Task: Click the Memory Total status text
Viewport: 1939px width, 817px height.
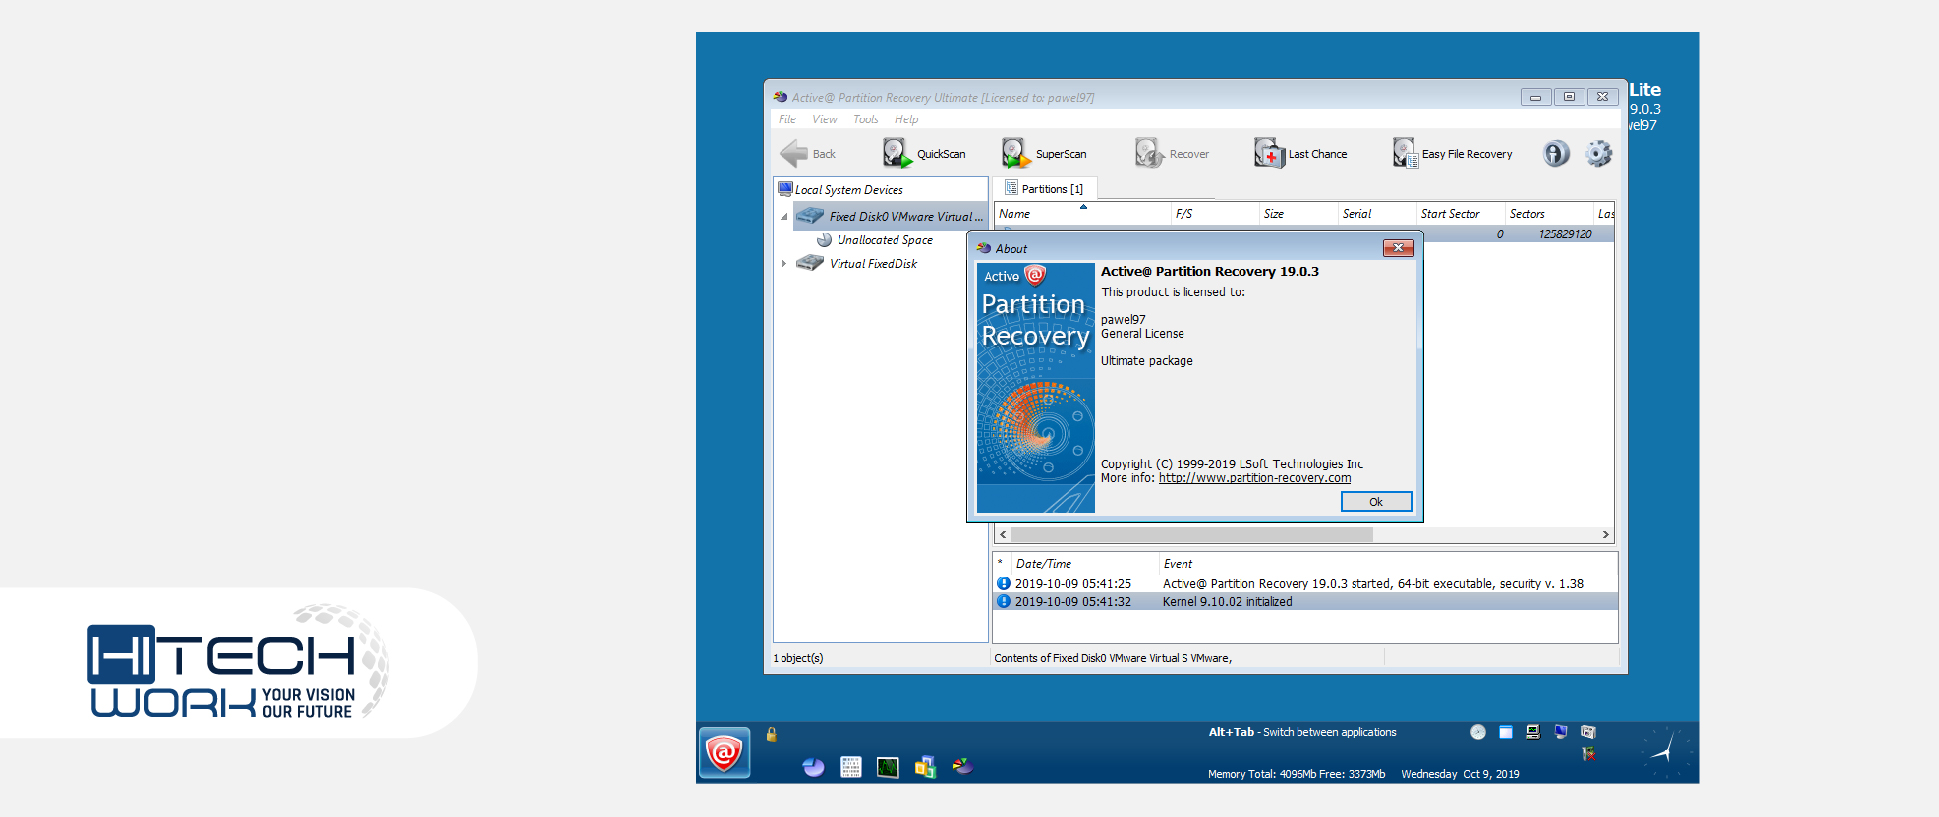Action: 1296,774
